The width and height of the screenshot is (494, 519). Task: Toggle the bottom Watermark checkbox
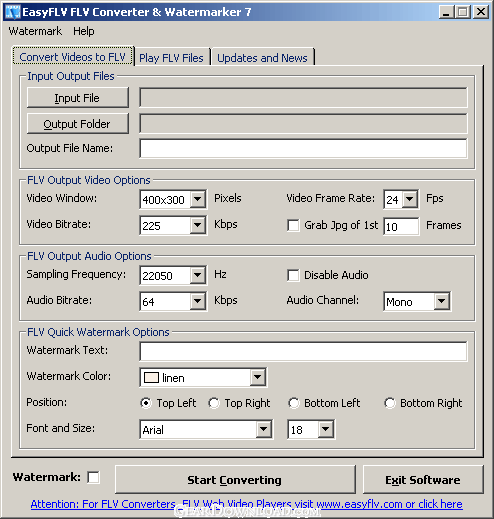93,477
